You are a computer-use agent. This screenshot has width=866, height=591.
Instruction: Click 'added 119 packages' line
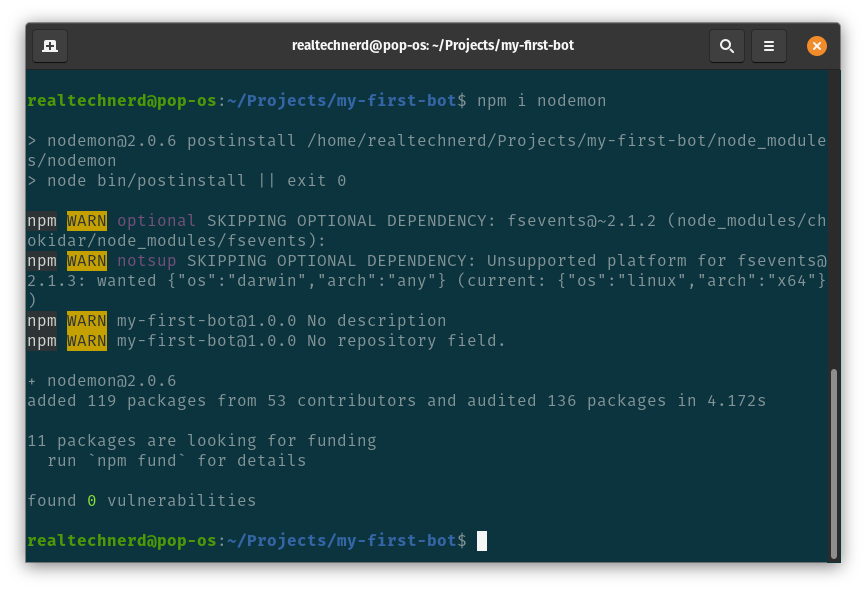tap(397, 400)
